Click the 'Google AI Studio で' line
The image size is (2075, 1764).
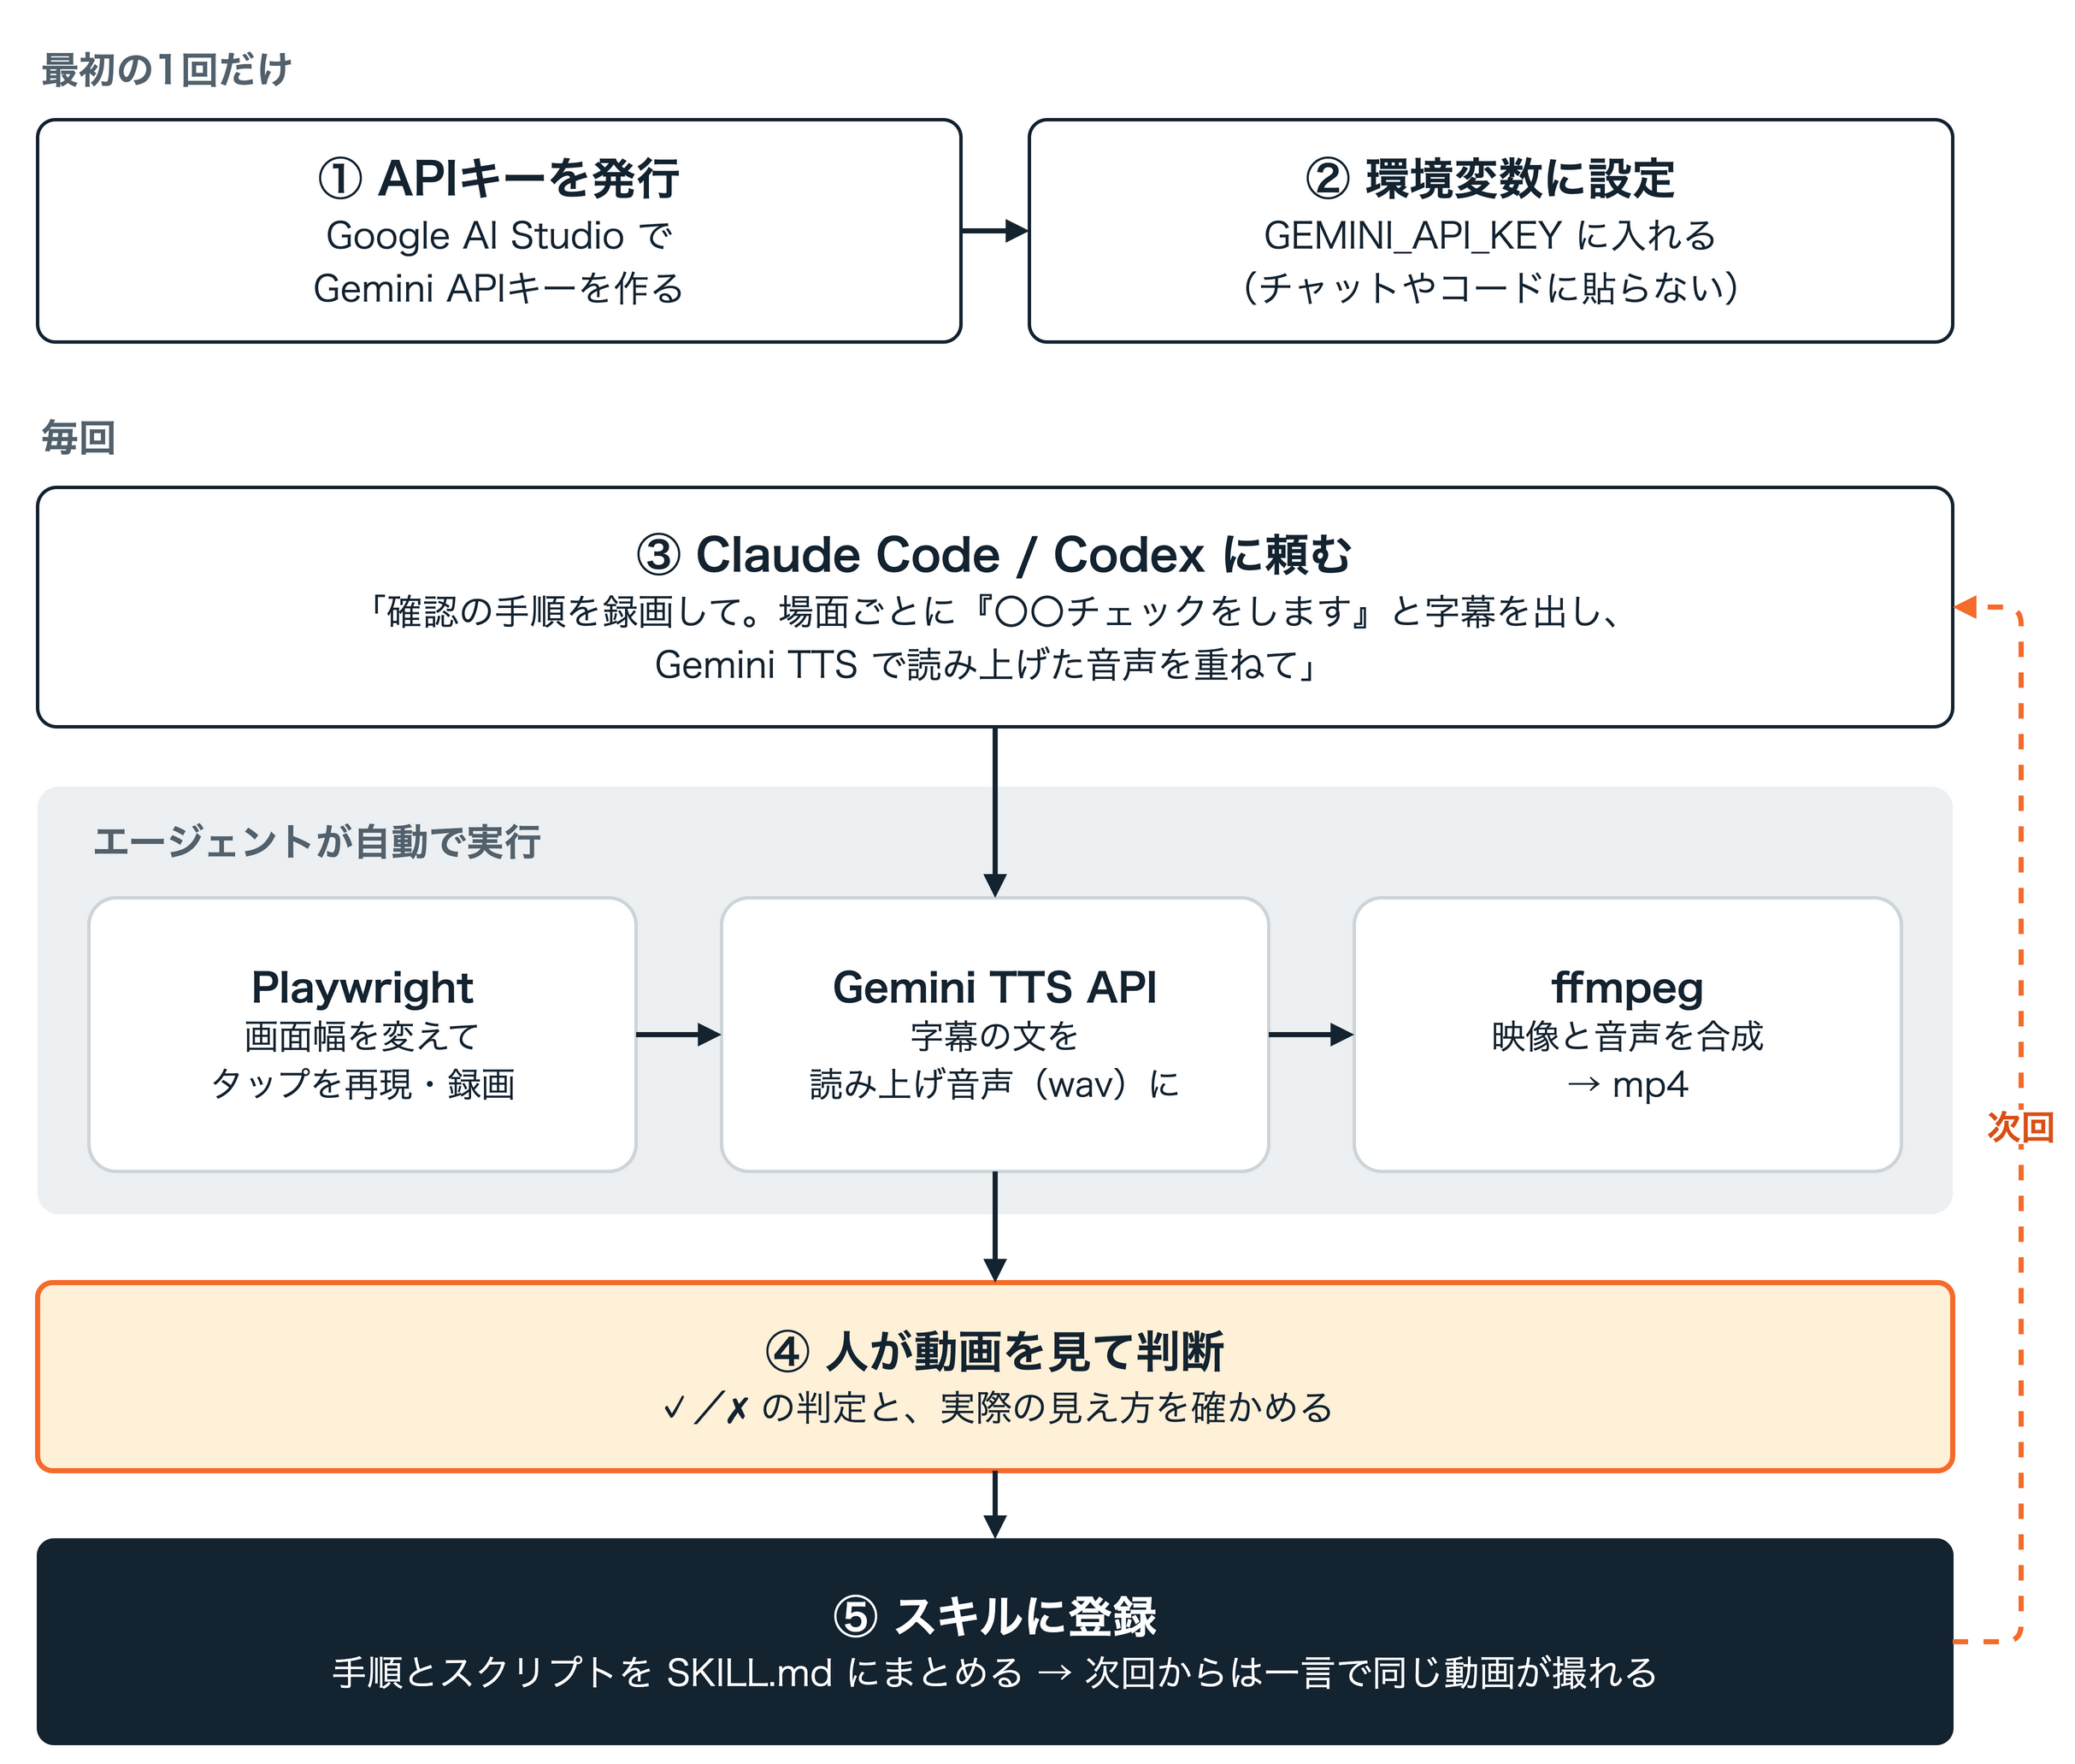tap(498, 236)
